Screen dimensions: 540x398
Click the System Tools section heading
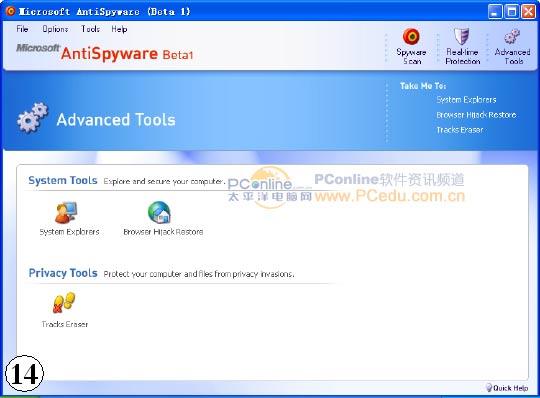pos(63,180)
